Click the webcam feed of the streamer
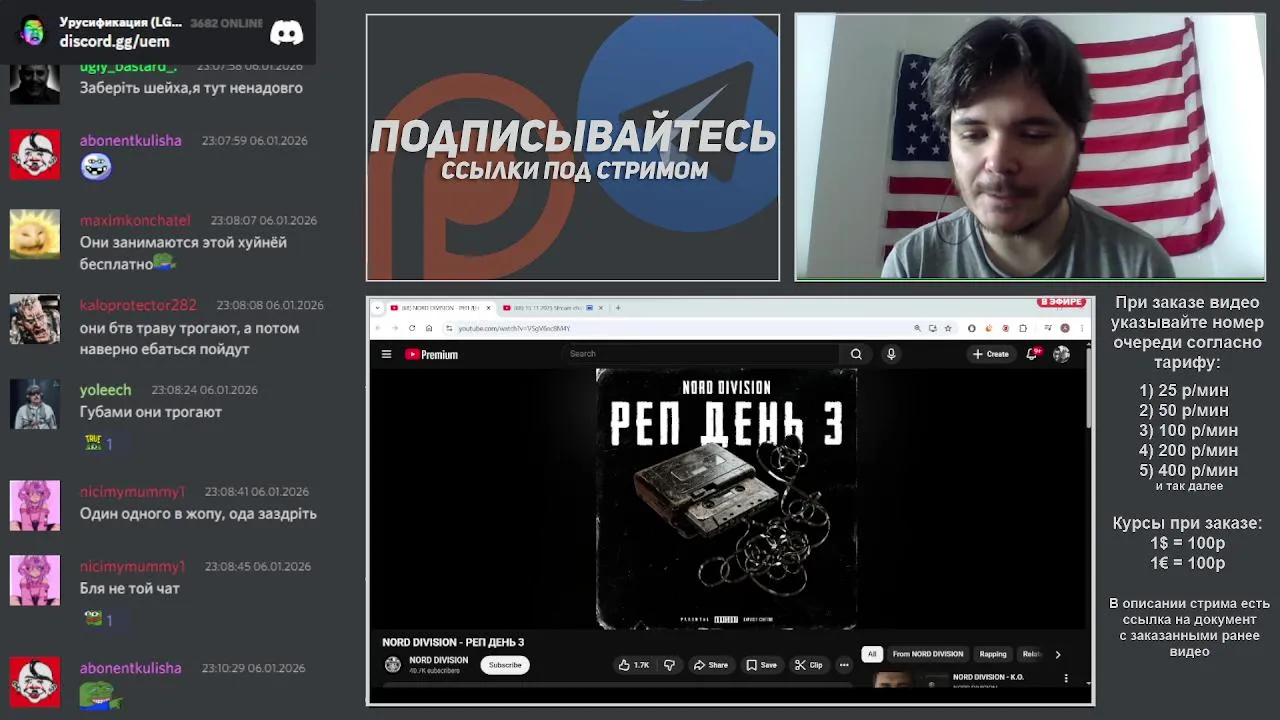Viewport: 1280px width, 720px height. (x=1030, y=147)
